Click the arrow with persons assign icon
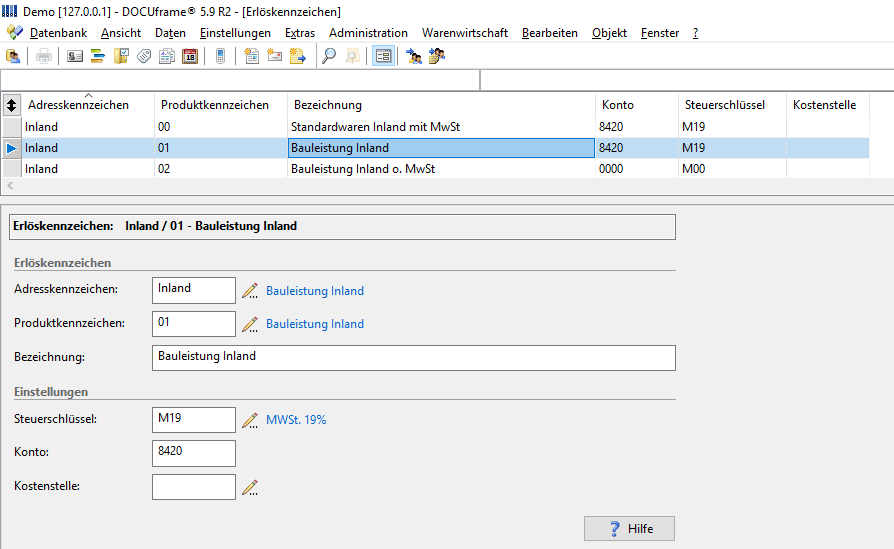The width and height of the screenshot is (894, 549). pos(414,56)
